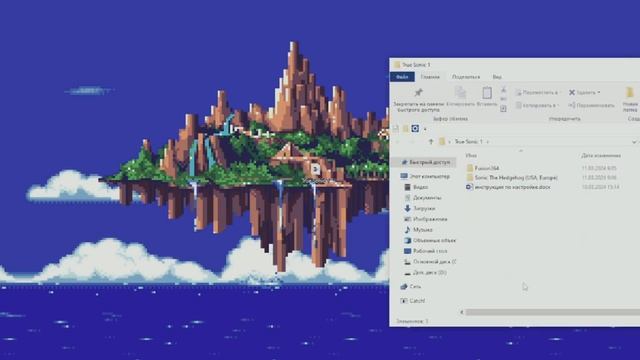The height and width of the screenshot is (360, 640).
Task: Click the True Sonic 1 window title
Action: 416,65
